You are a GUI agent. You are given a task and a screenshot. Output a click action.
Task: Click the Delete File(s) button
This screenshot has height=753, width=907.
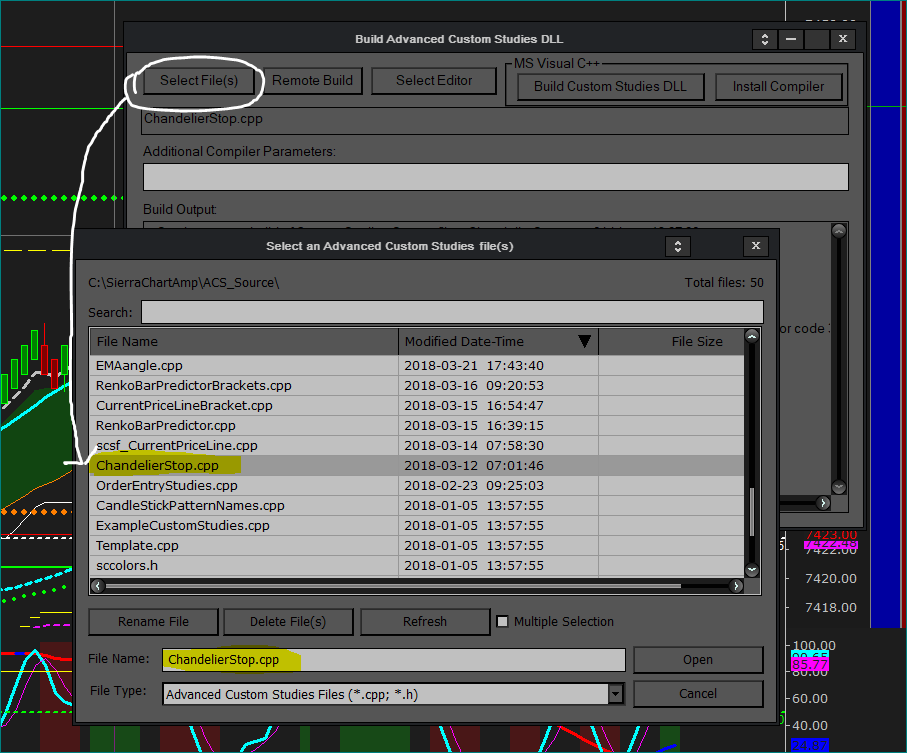pyautogui.click(x=288, y=622)
